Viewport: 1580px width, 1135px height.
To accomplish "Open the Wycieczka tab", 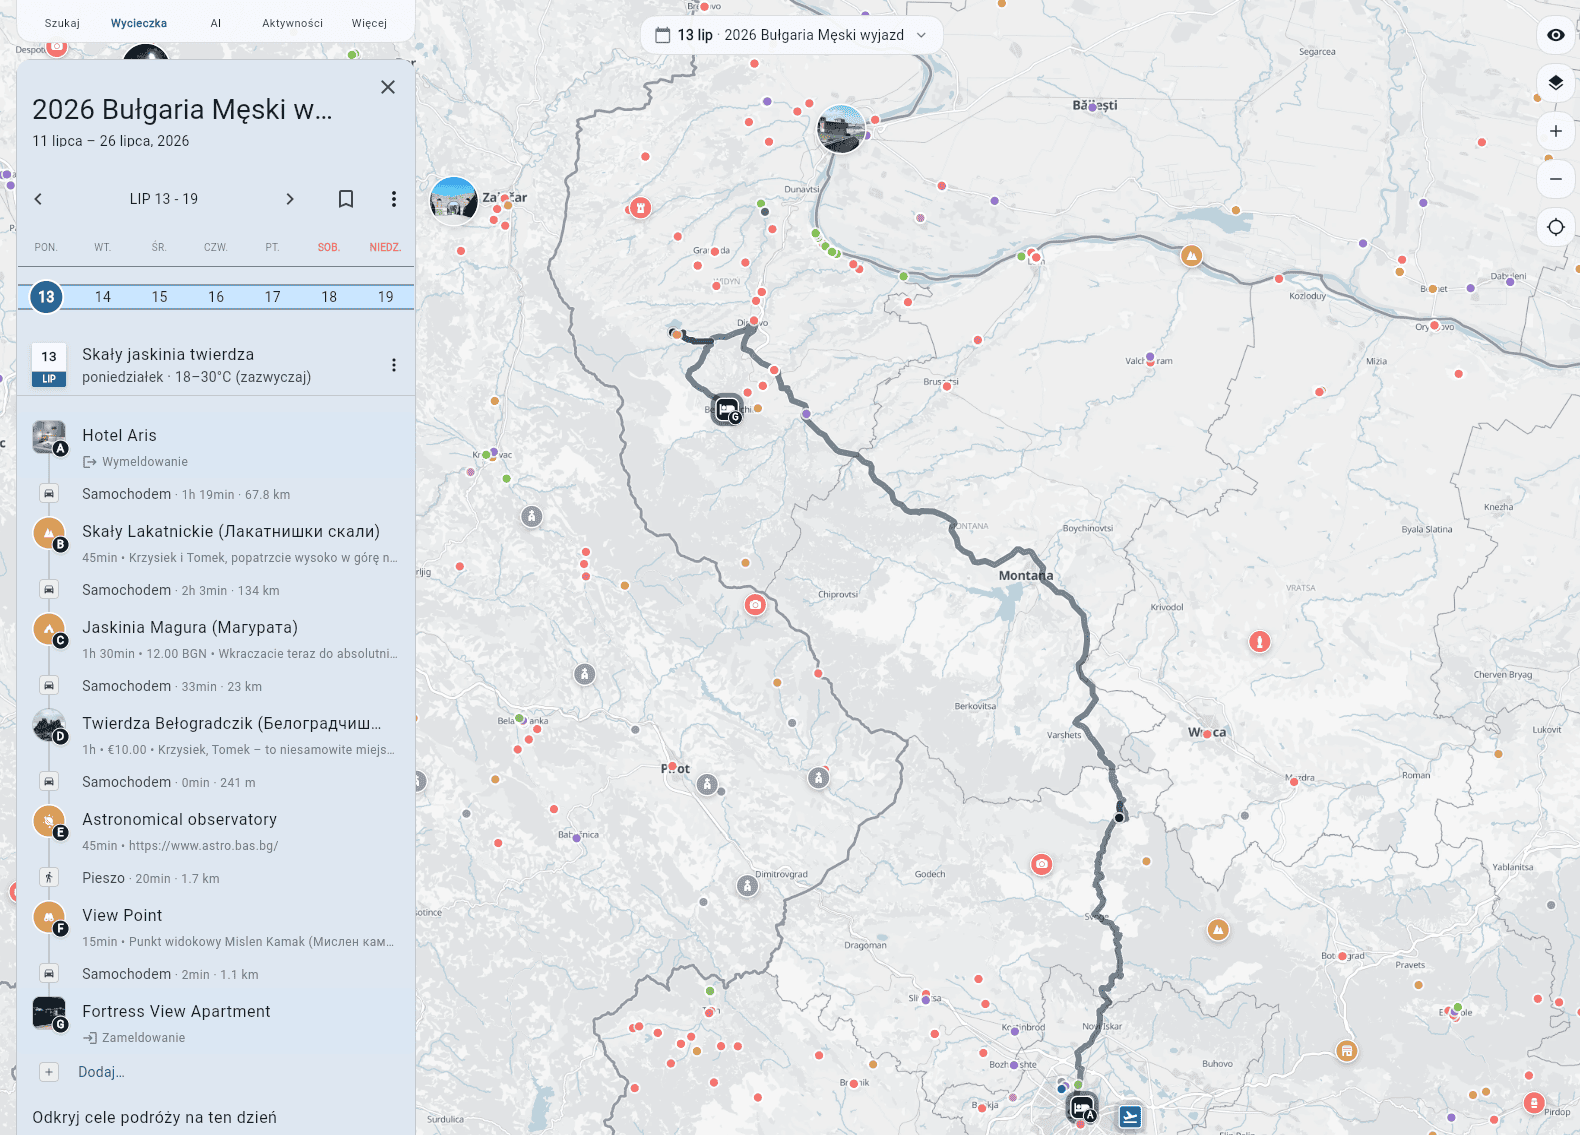I will [139, 23].
